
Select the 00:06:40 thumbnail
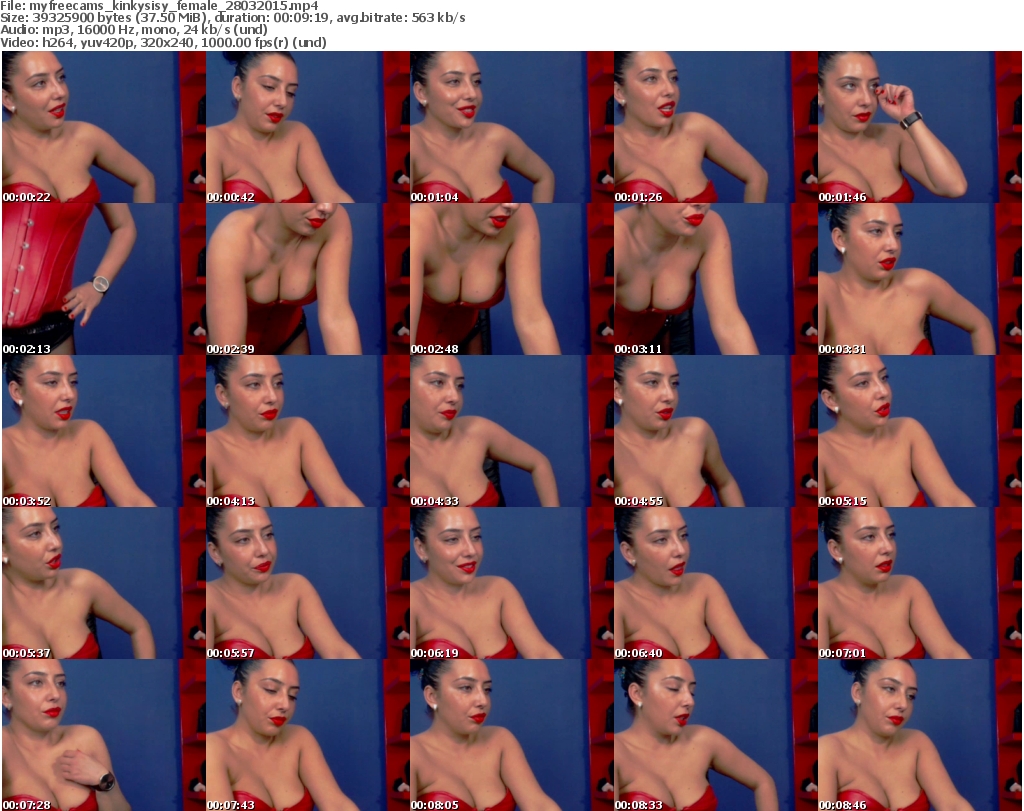point(715,583)
